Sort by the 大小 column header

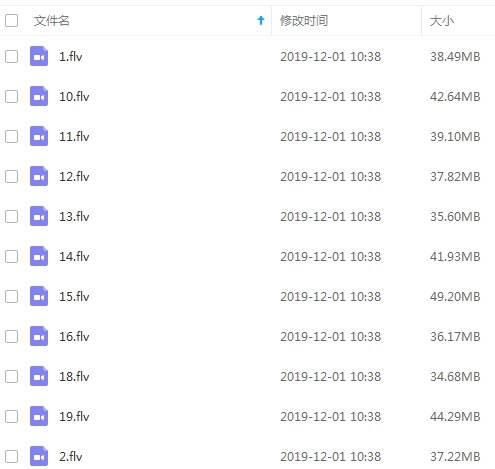(x=442, y=21)
